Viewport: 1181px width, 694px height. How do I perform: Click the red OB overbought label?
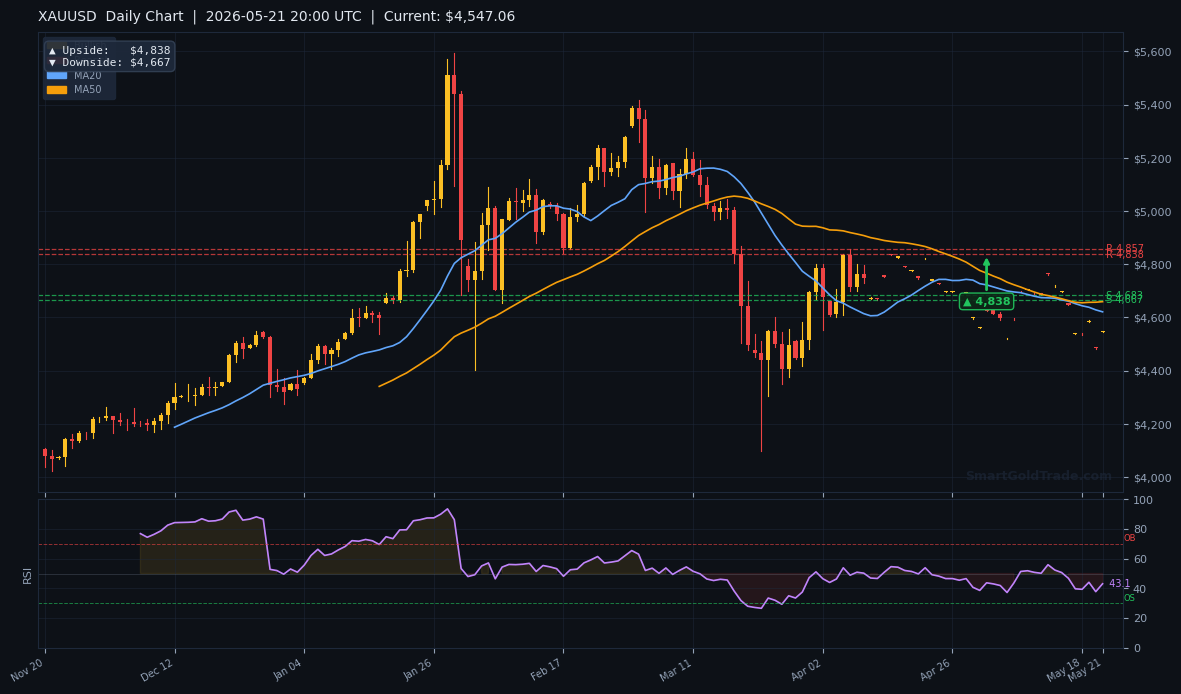[x=1130, y=538]
